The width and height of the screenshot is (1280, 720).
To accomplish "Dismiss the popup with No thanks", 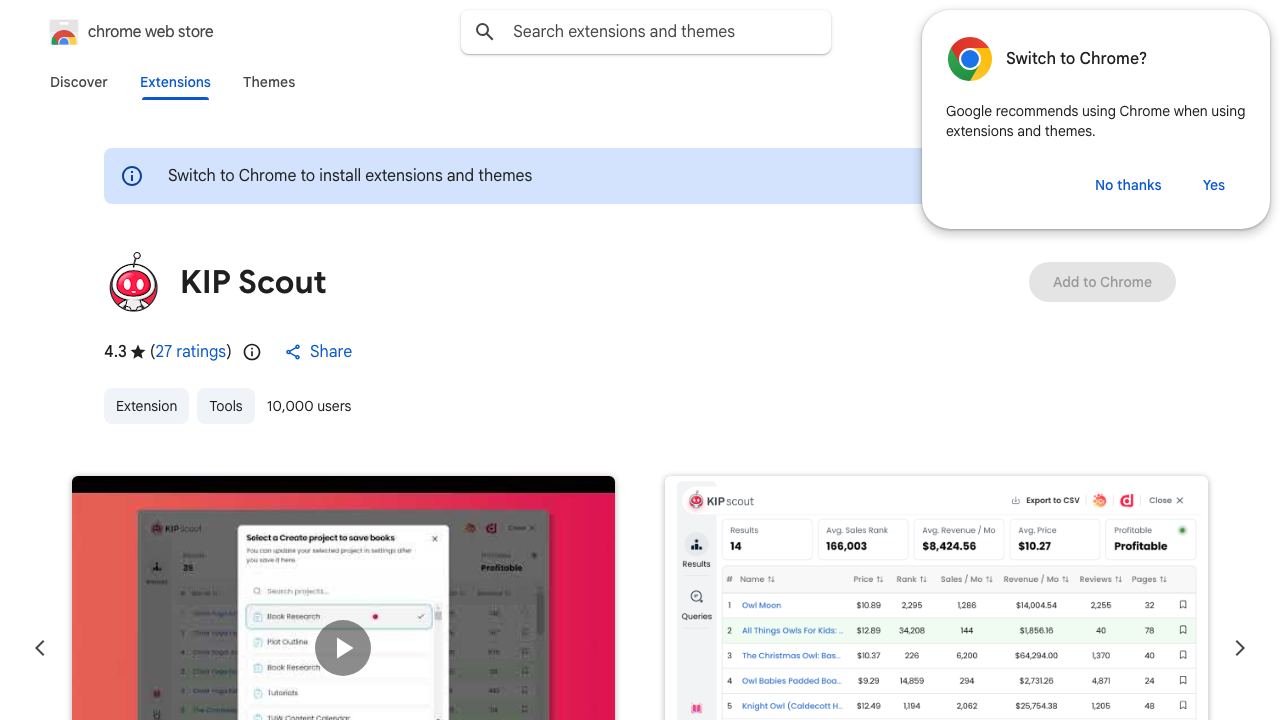I will point(1128,185).
